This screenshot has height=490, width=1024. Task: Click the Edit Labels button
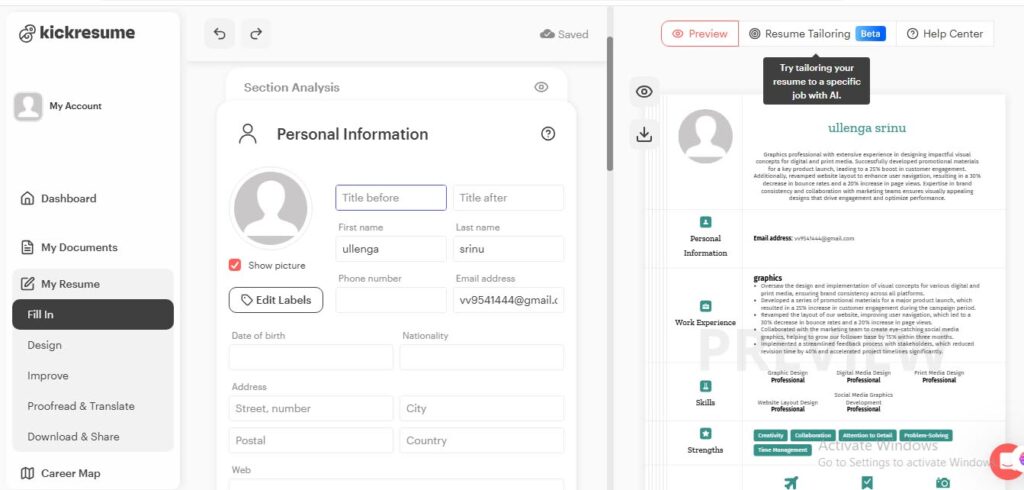(x=276, y=300)
